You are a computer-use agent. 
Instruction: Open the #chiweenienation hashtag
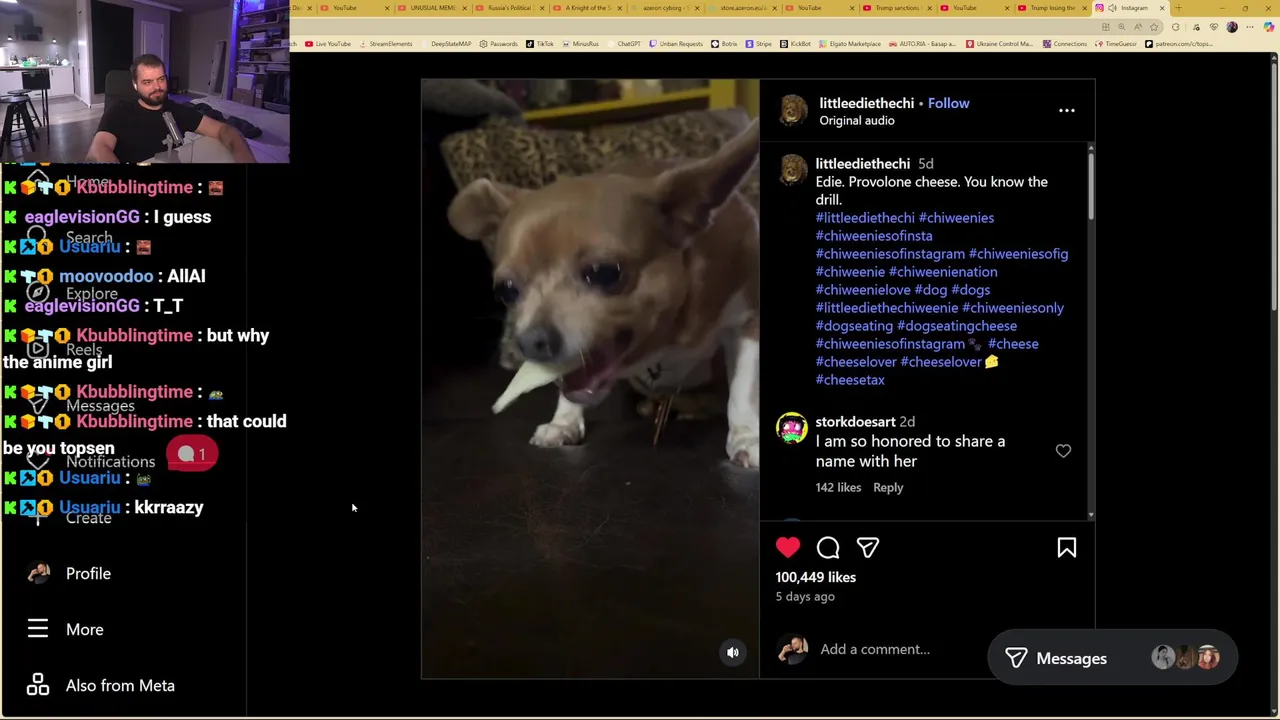(x=943, y=272)
